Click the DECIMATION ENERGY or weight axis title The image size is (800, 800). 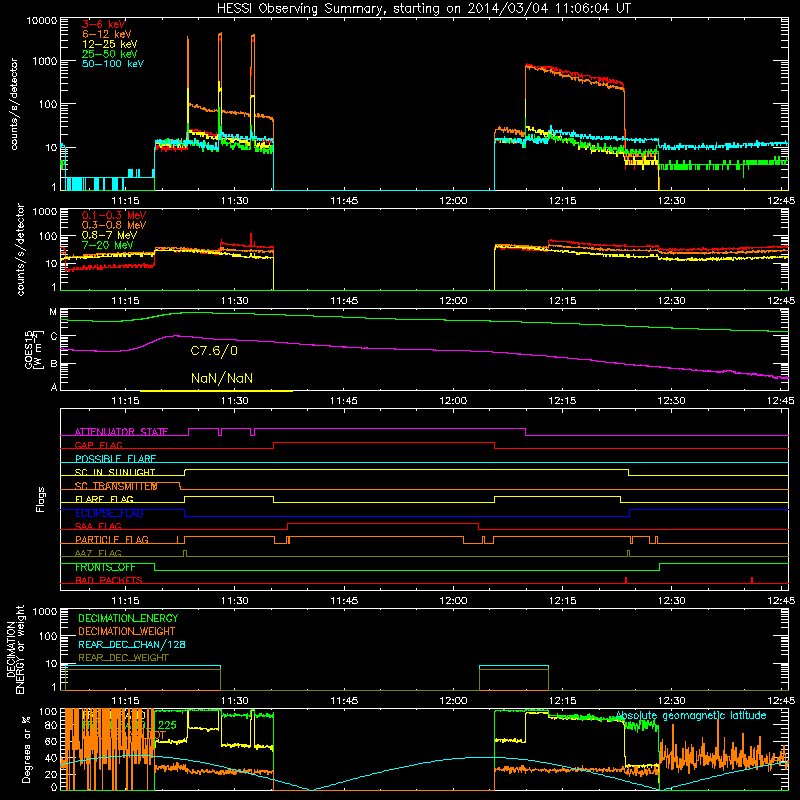point(15,649)
